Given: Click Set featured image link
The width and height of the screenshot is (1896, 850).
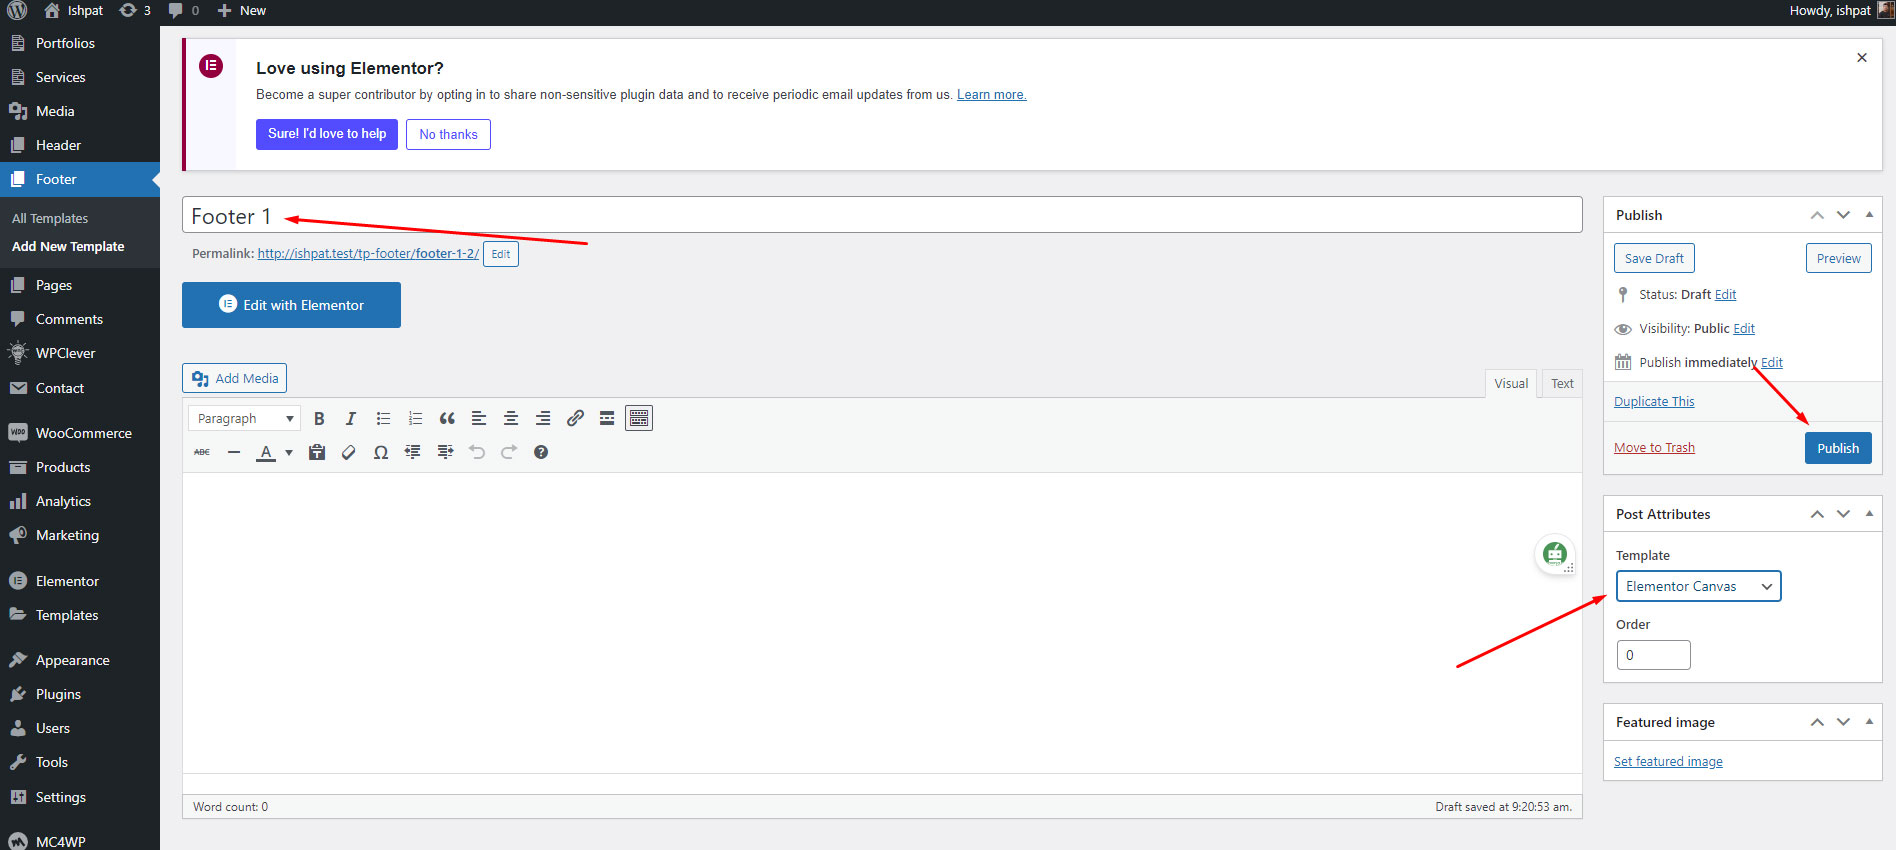Looking at the screenshot, I should point(1668,762).
